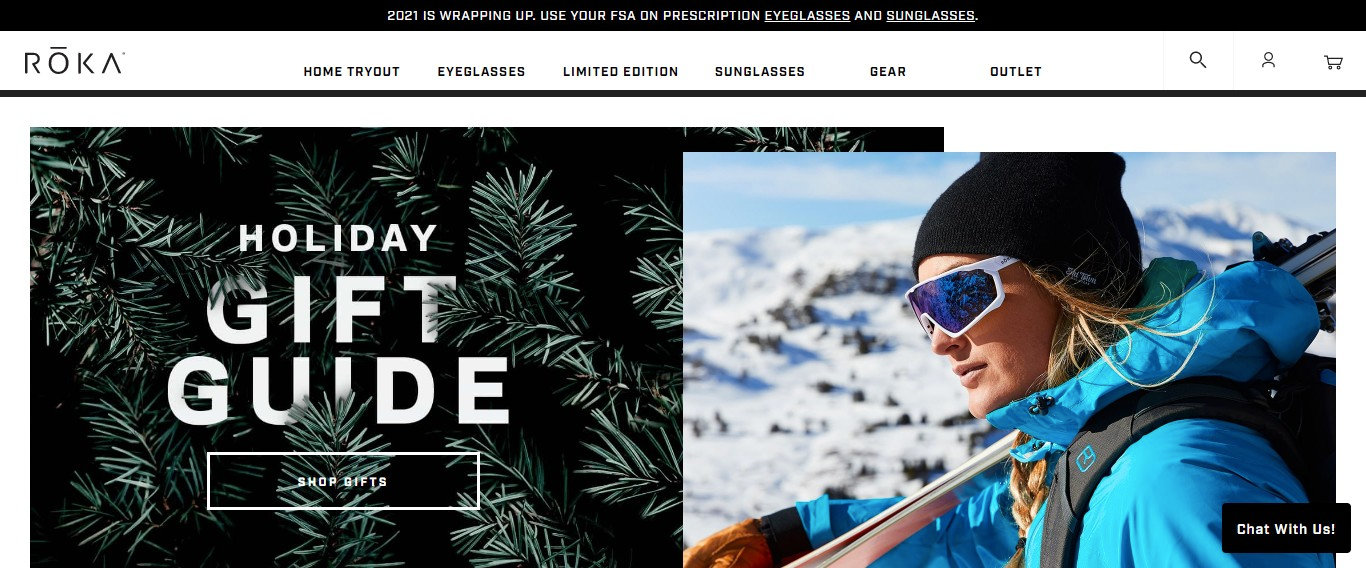Follow the Sunglasses link in top announcement
The height and width of the screenshot is (568, 1366).
930,16
